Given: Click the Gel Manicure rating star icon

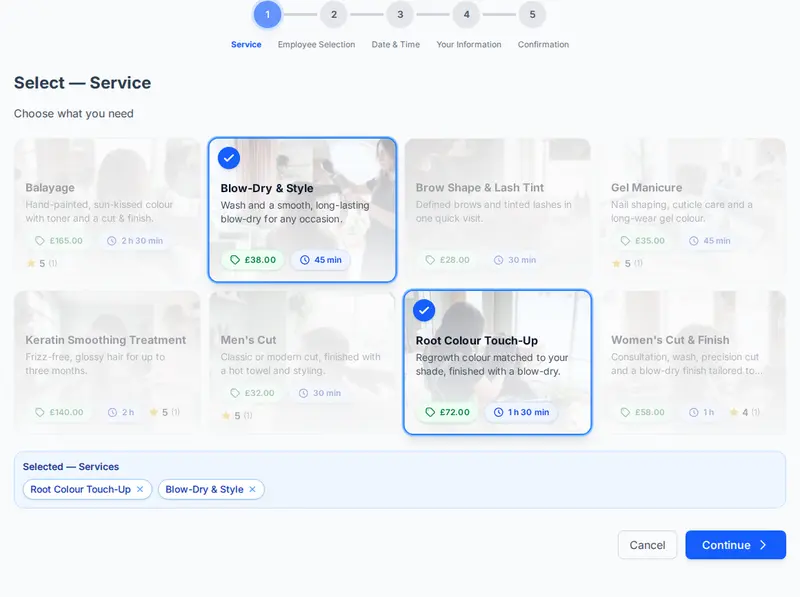Looking at the screenshot, I should (616, 263).
